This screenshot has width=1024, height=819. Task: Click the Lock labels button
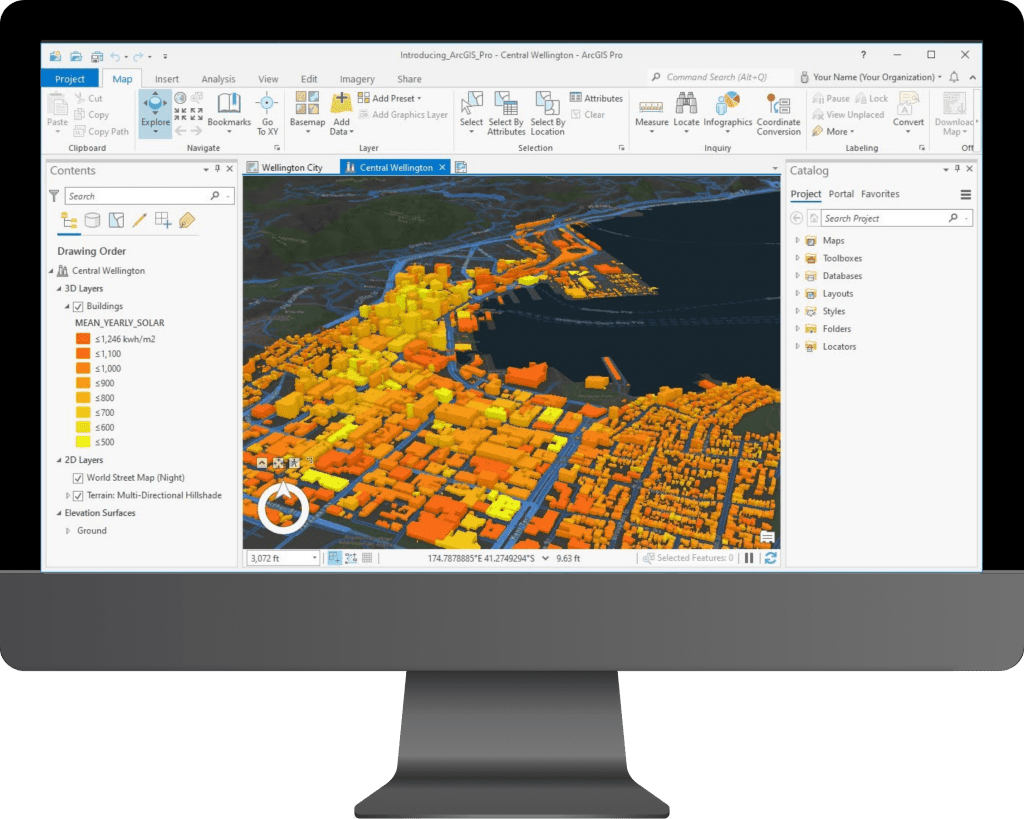click(872, 99)
